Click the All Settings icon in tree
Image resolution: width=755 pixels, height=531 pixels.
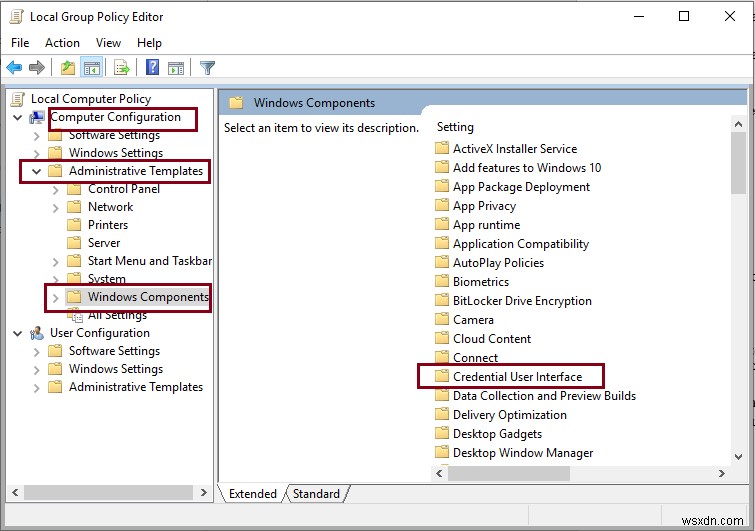pos(75,316)
